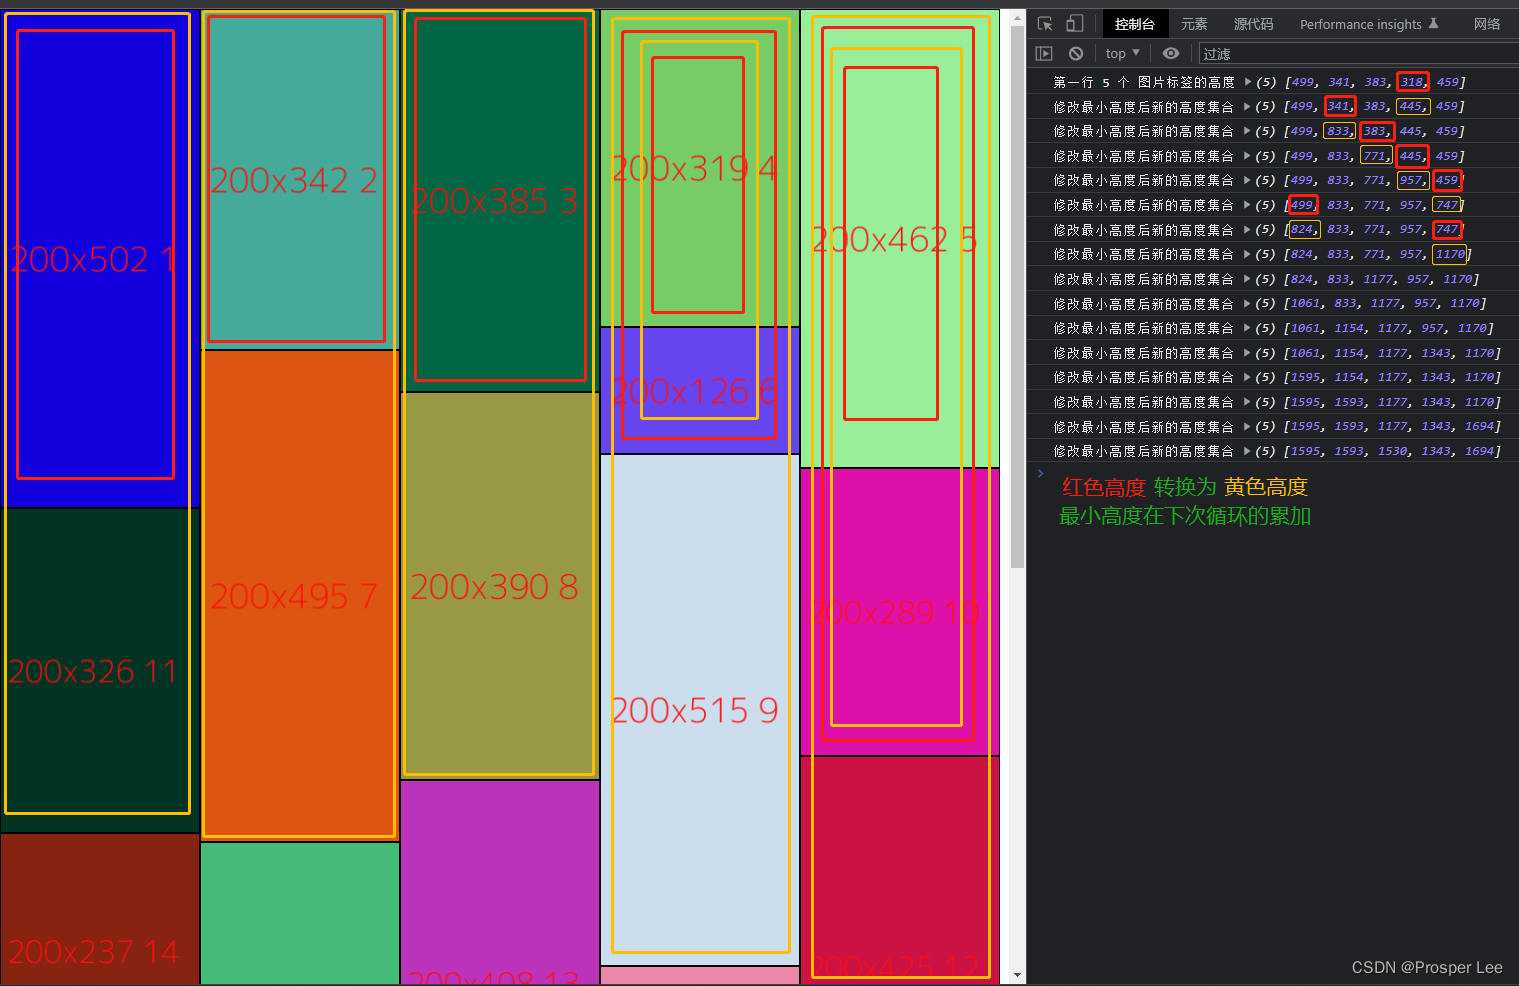Click the dark green image labeled 200x326 11
This screenshot has height=986, width=1519.
point(100,671)
